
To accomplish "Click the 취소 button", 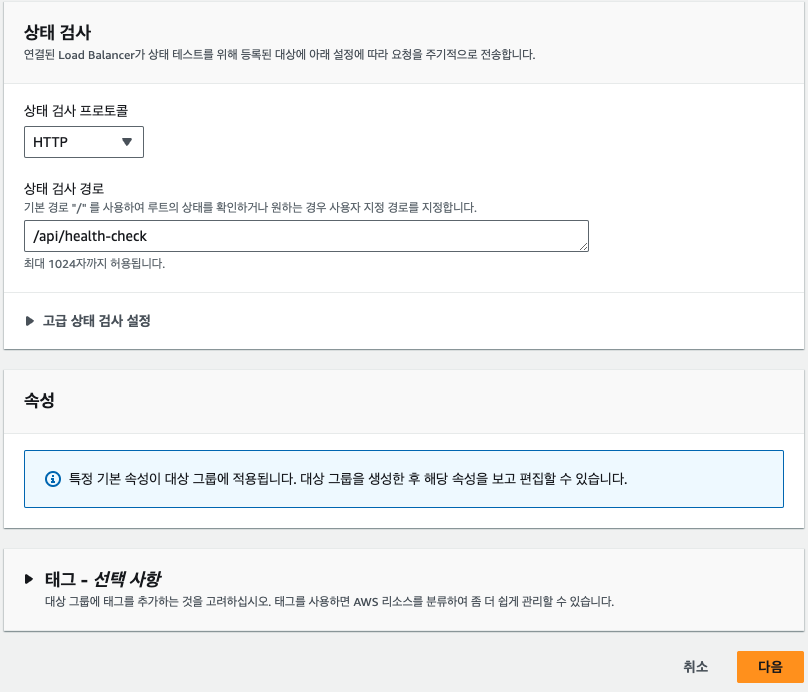I will (696, 667).
